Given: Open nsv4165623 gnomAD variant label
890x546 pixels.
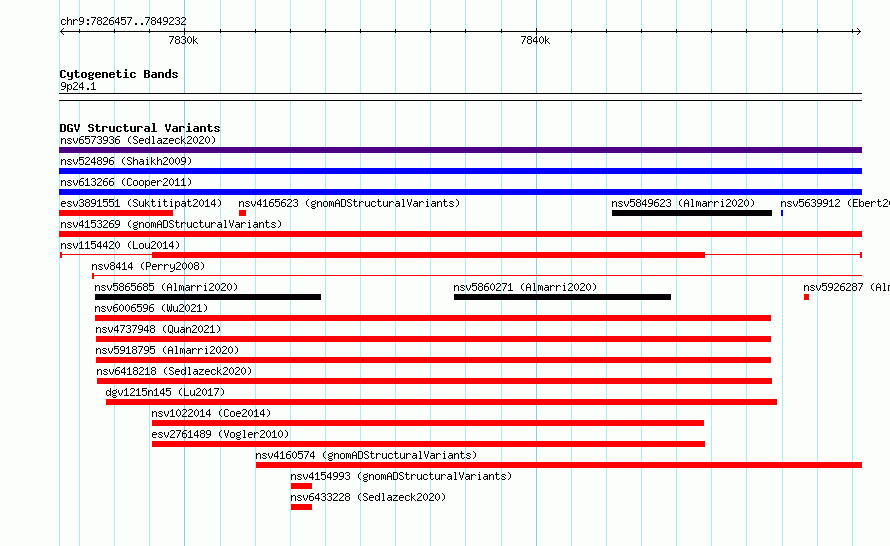Looking at the screenshot, I should tap(349, 203).
